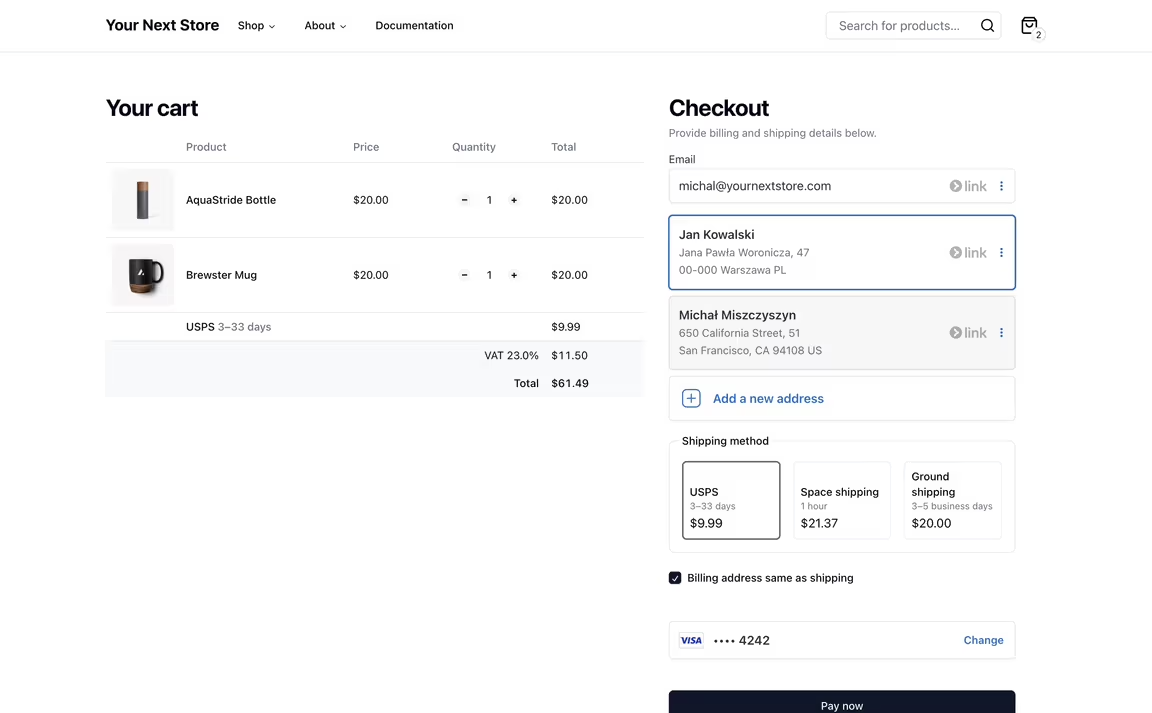This screenshot has height=713, width=1152.
Task: Open the shopping cart icon
Action: 1029,26
